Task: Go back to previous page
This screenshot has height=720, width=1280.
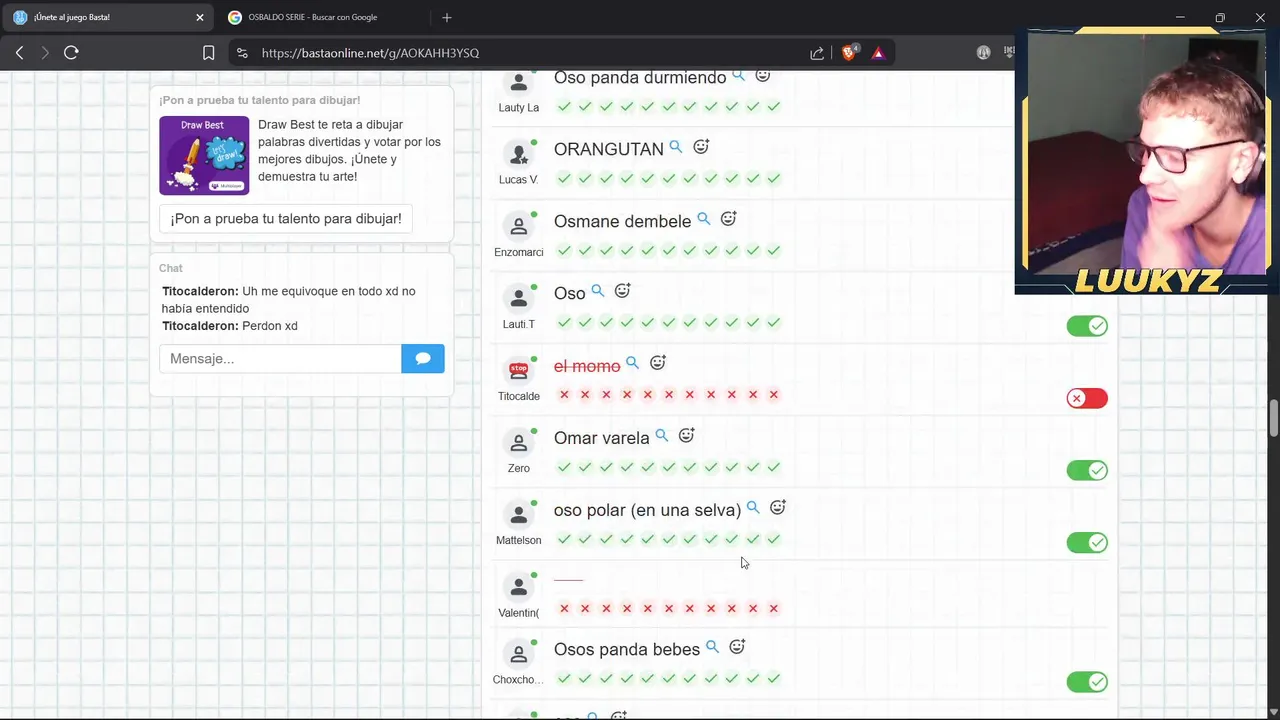Action: coord(19,53)
